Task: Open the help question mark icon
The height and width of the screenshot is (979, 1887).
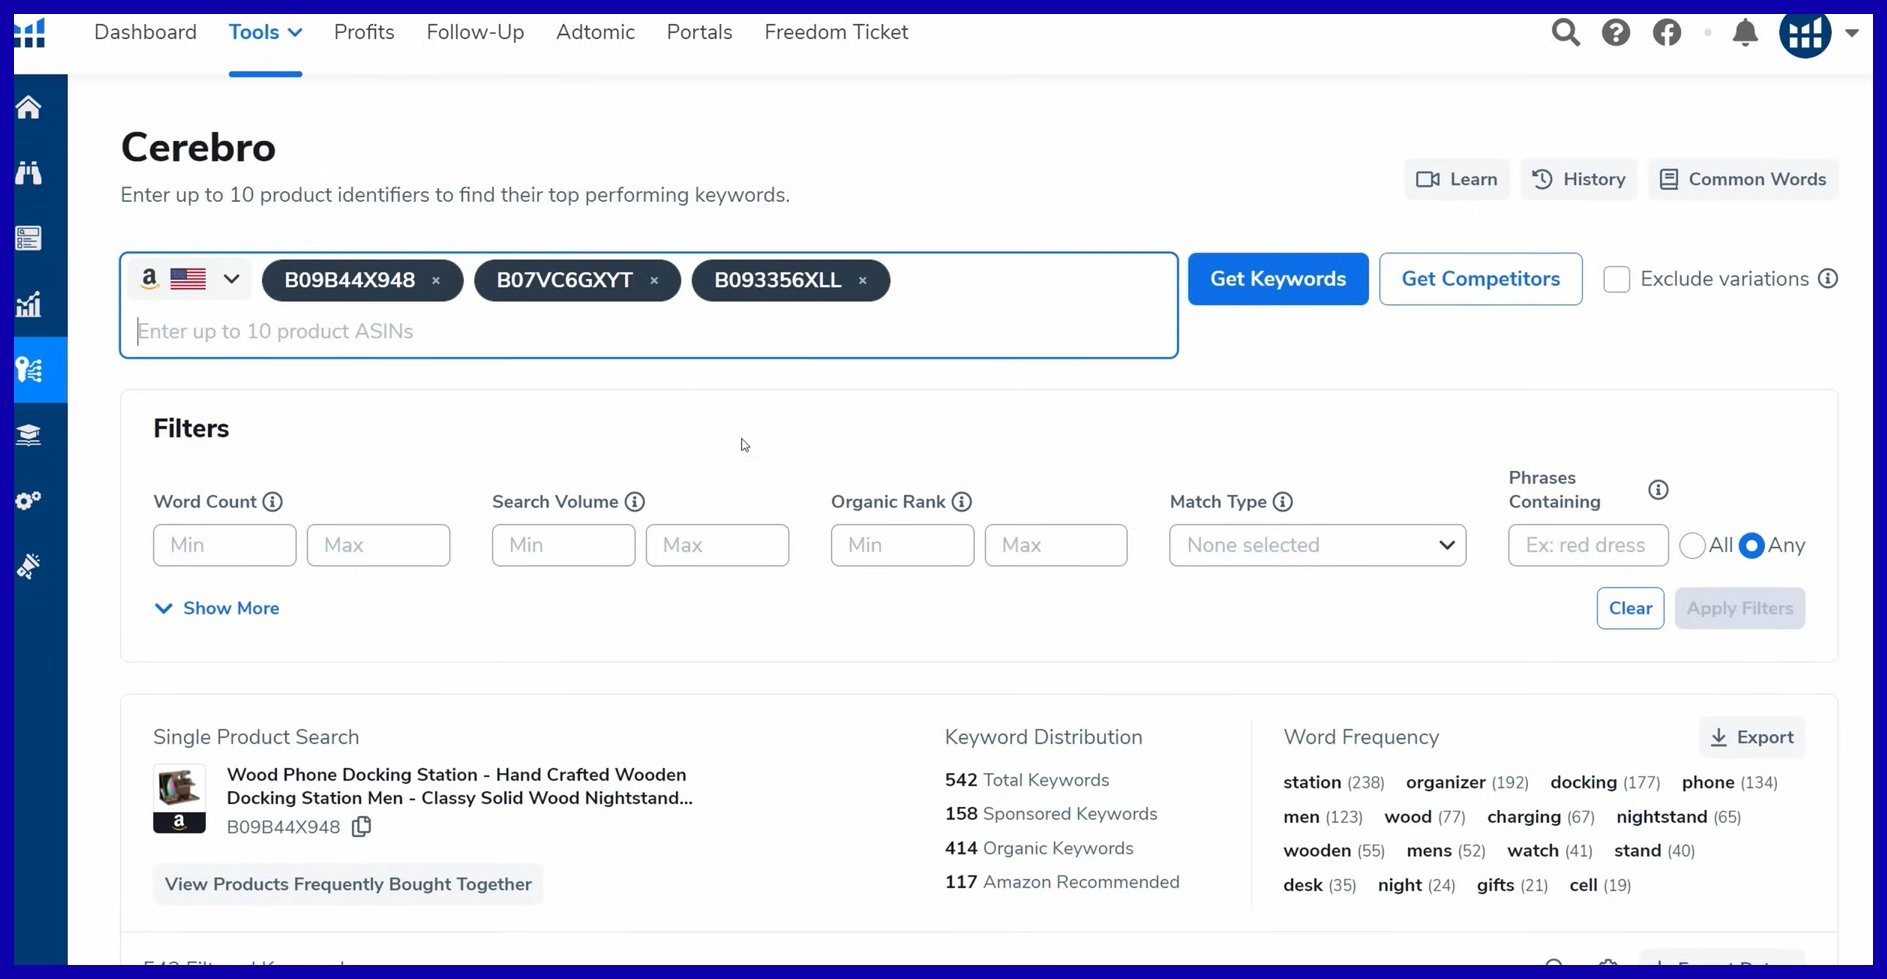Action: click(x=1616, y=33)
